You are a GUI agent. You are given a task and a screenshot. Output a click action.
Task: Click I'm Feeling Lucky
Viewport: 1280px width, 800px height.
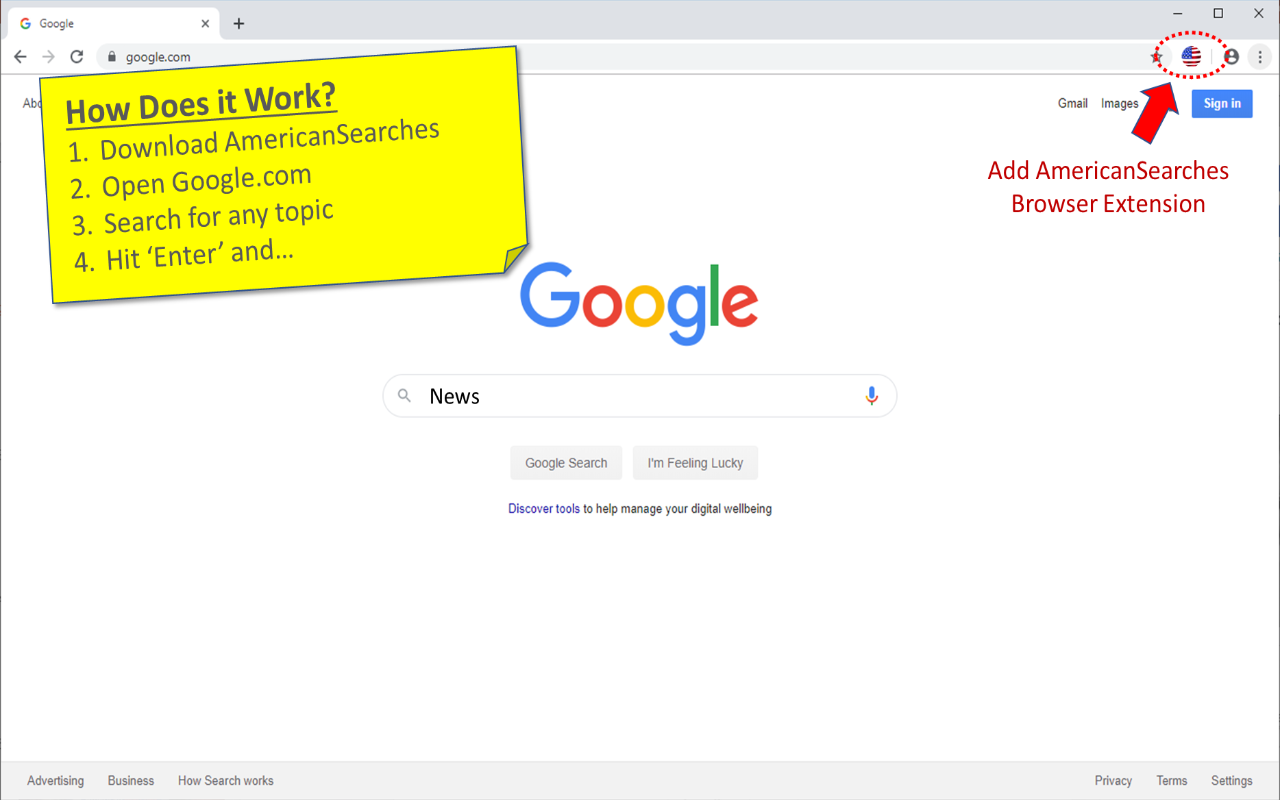[695, 462]
